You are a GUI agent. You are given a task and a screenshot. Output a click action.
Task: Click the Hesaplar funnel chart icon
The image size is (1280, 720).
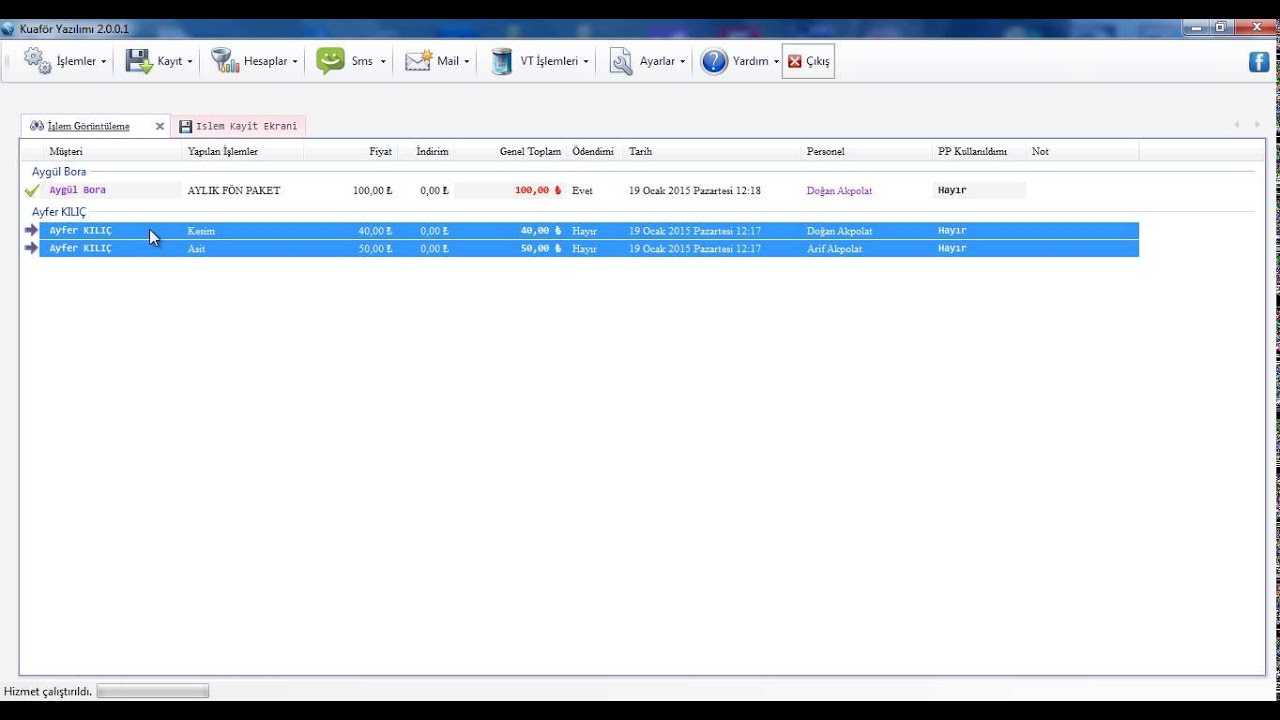pos(225,61)
